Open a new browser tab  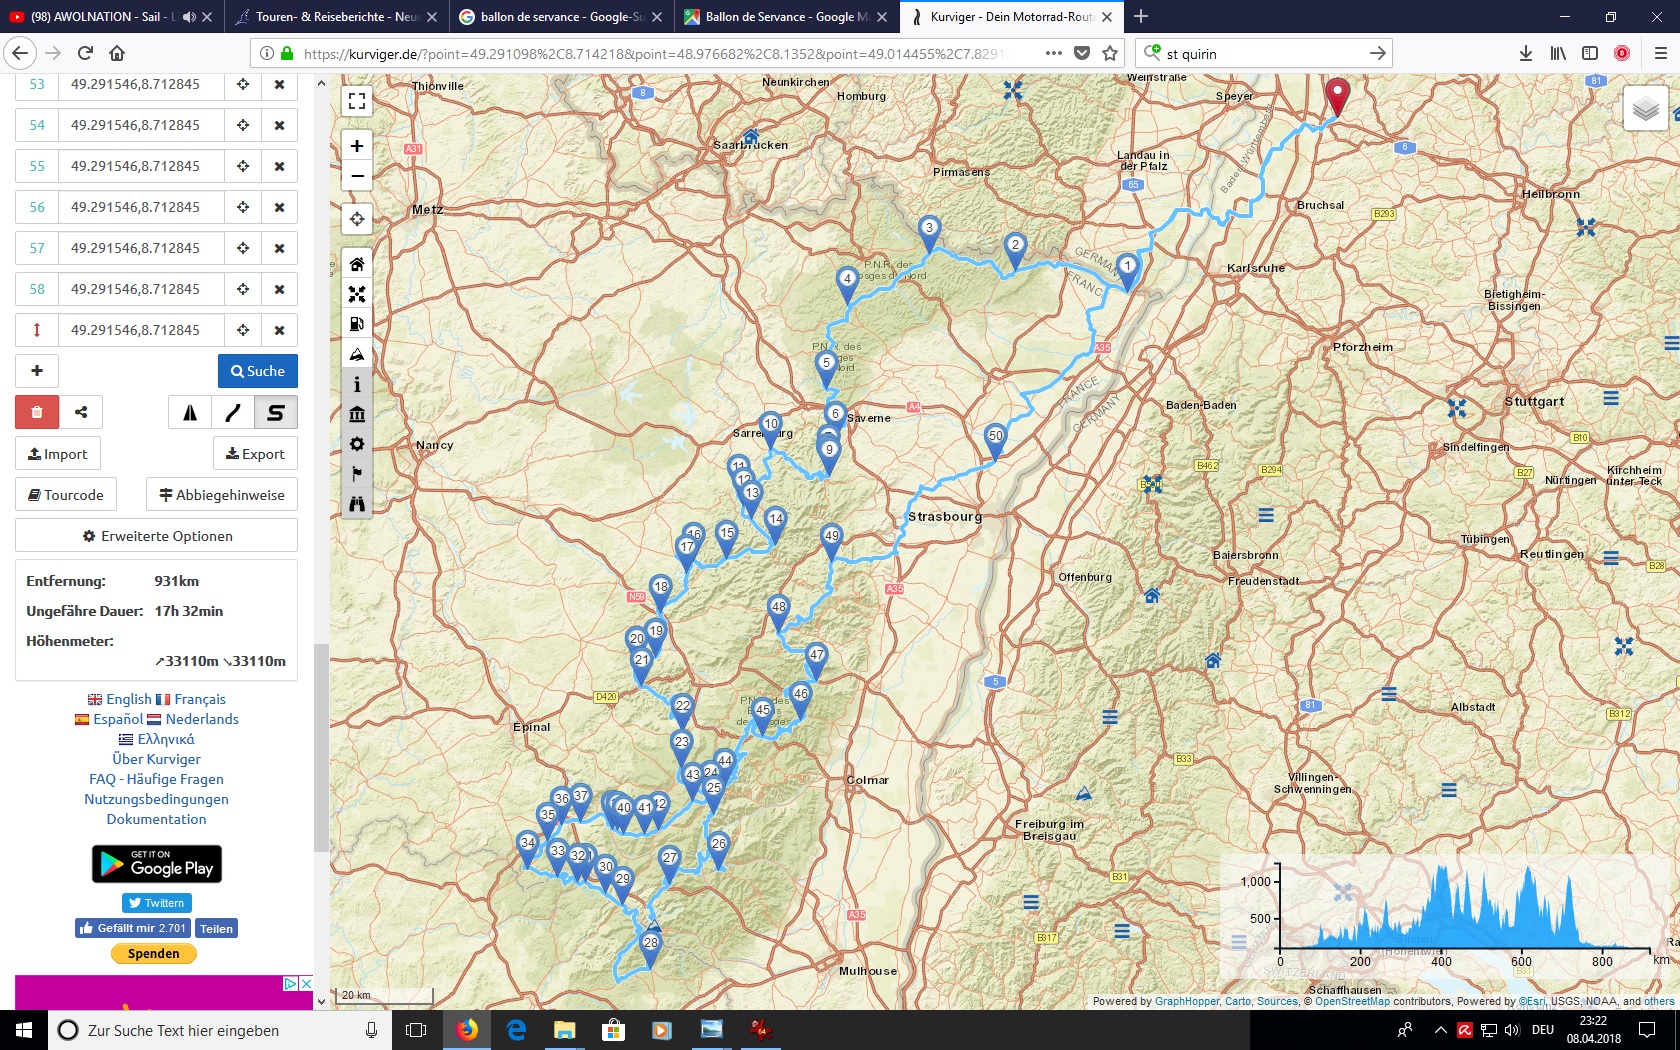click(1141, 16)
